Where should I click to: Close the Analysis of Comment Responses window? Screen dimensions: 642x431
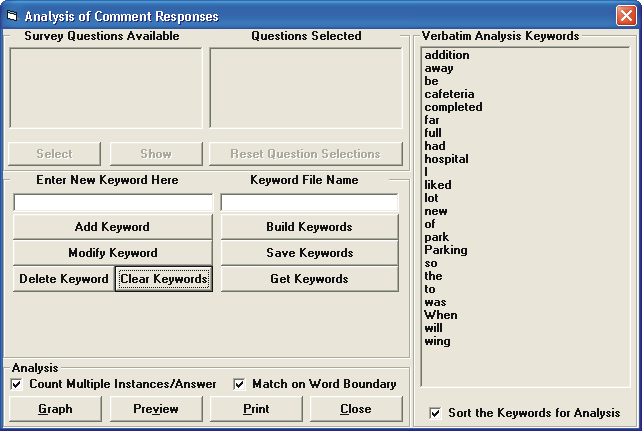pyautogui.click(x=626, y=16)
